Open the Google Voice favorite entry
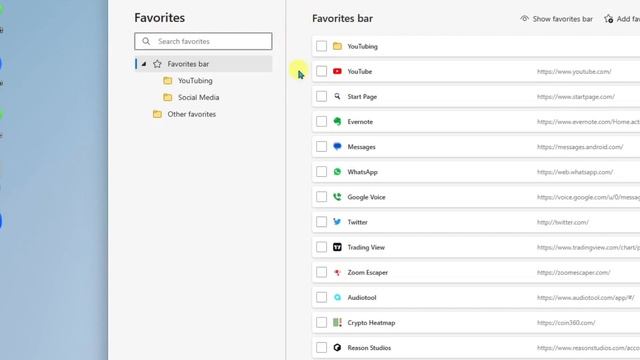 [x=476, y=197]
